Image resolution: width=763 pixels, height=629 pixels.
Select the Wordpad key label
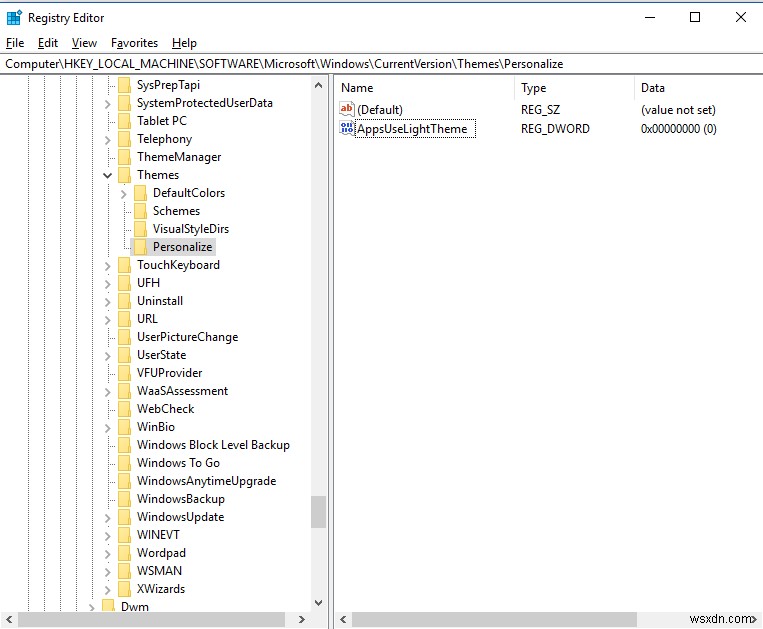click(x=161, y=553)
